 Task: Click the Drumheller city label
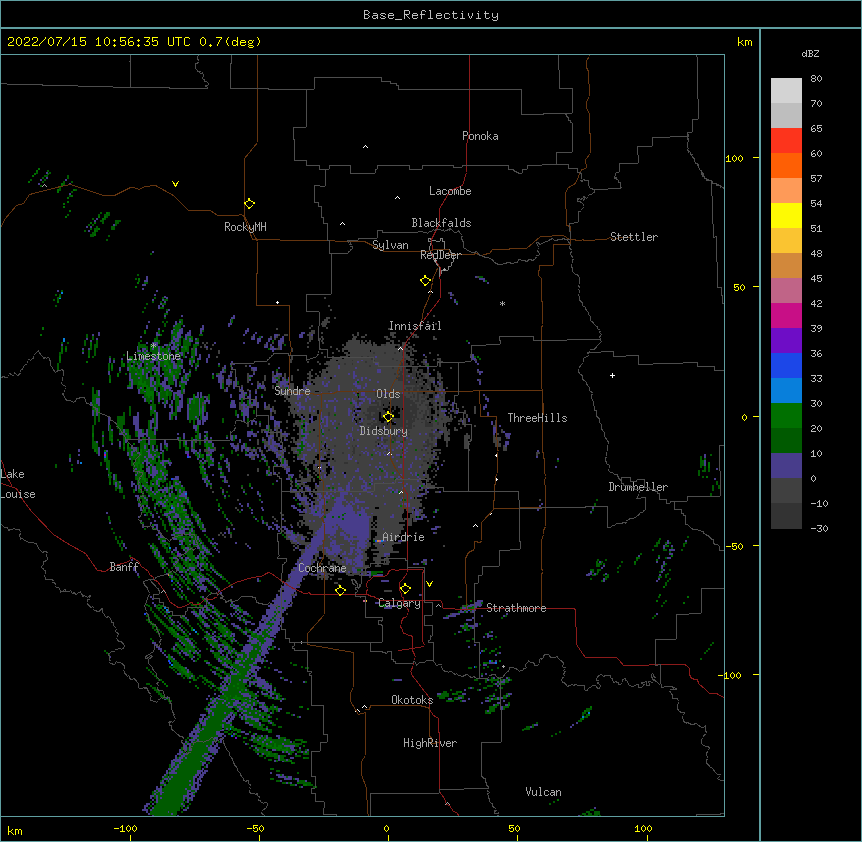pos(638,487)
